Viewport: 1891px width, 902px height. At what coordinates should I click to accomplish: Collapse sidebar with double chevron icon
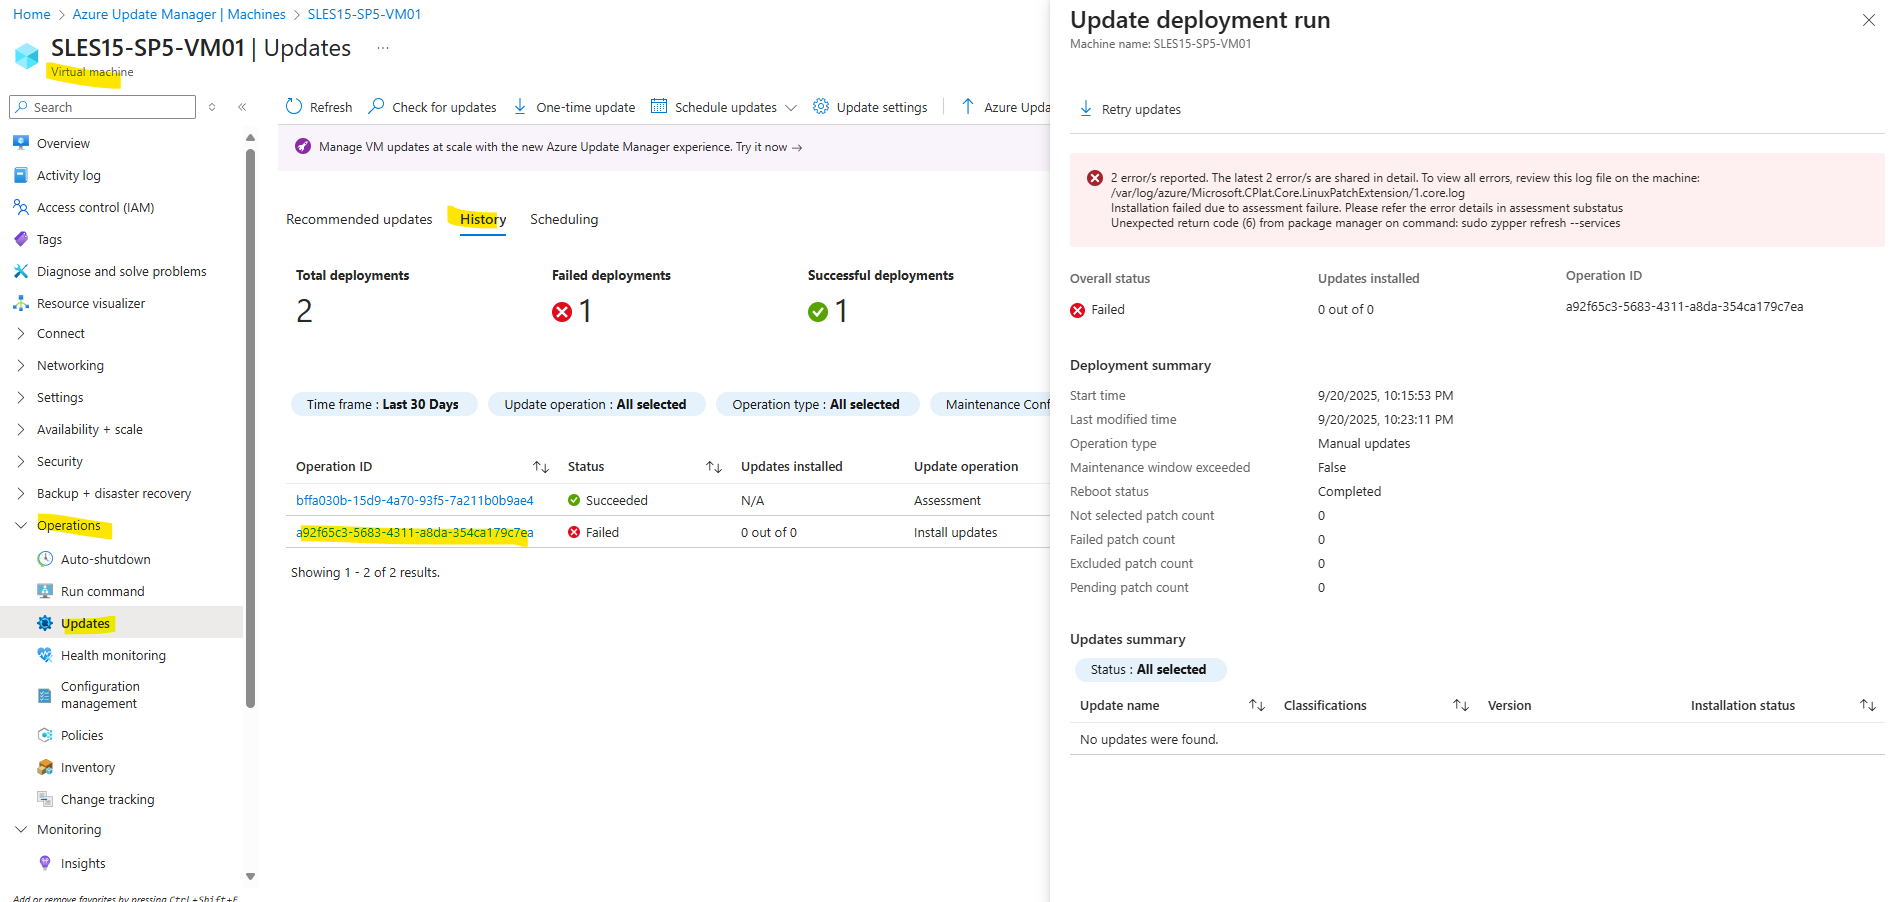click(242, 107)
